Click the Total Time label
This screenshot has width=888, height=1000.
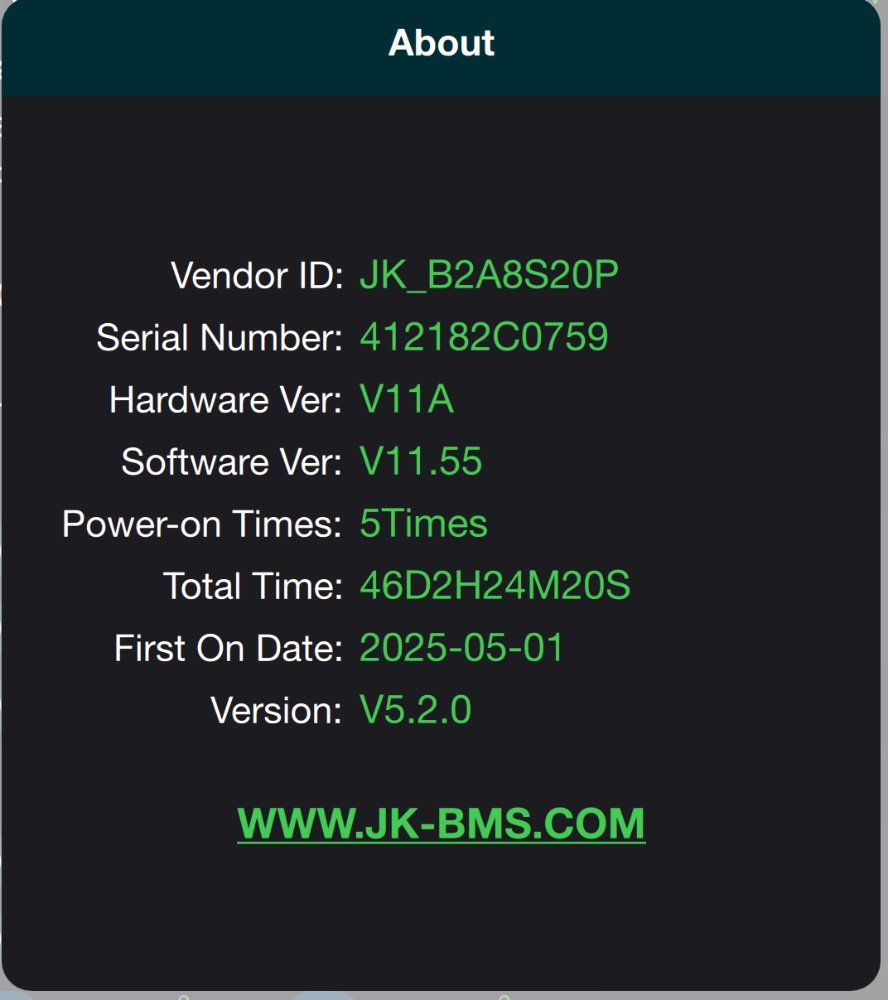point(253,585)
